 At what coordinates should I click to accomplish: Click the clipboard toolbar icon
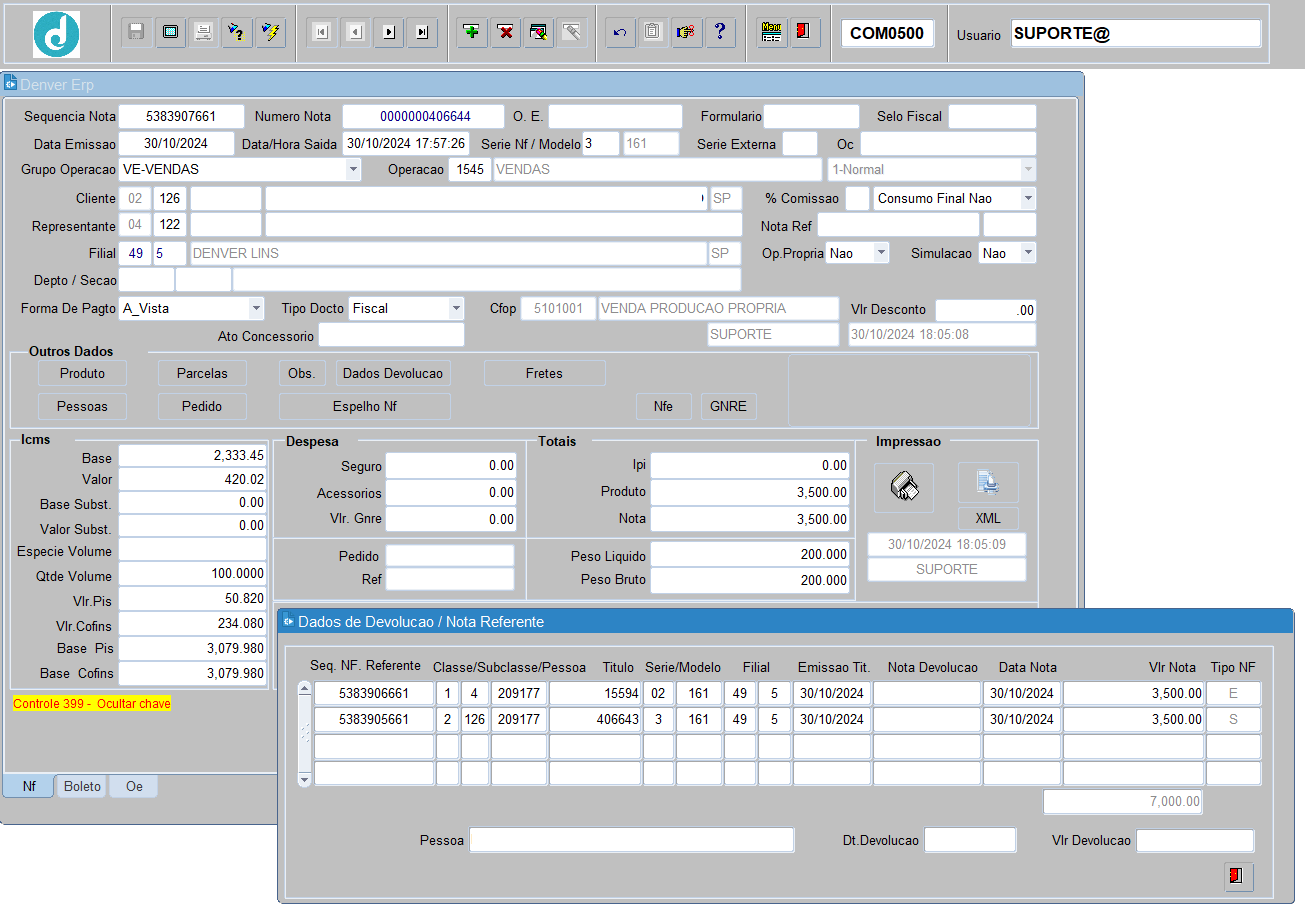(x=652, y=32)
